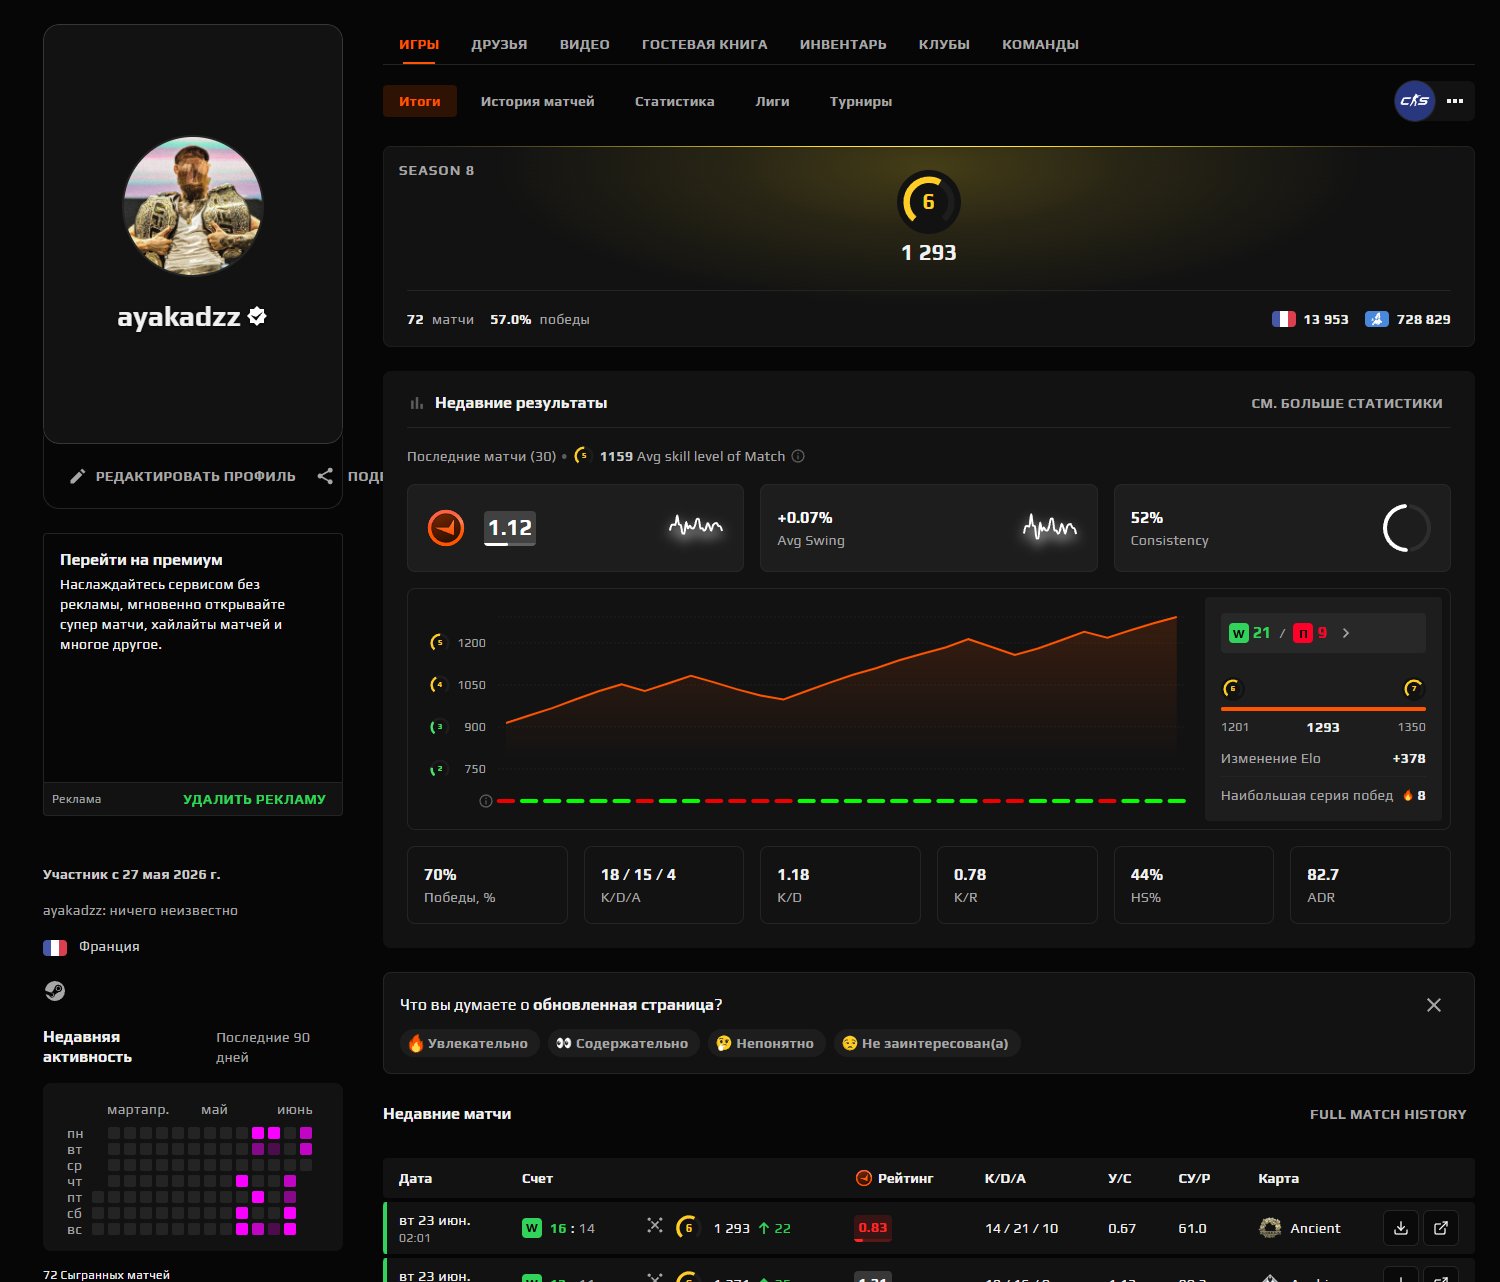Click the level 6 skill badge
Screen dimensions: 1500x1282
(x=928, y=201)
